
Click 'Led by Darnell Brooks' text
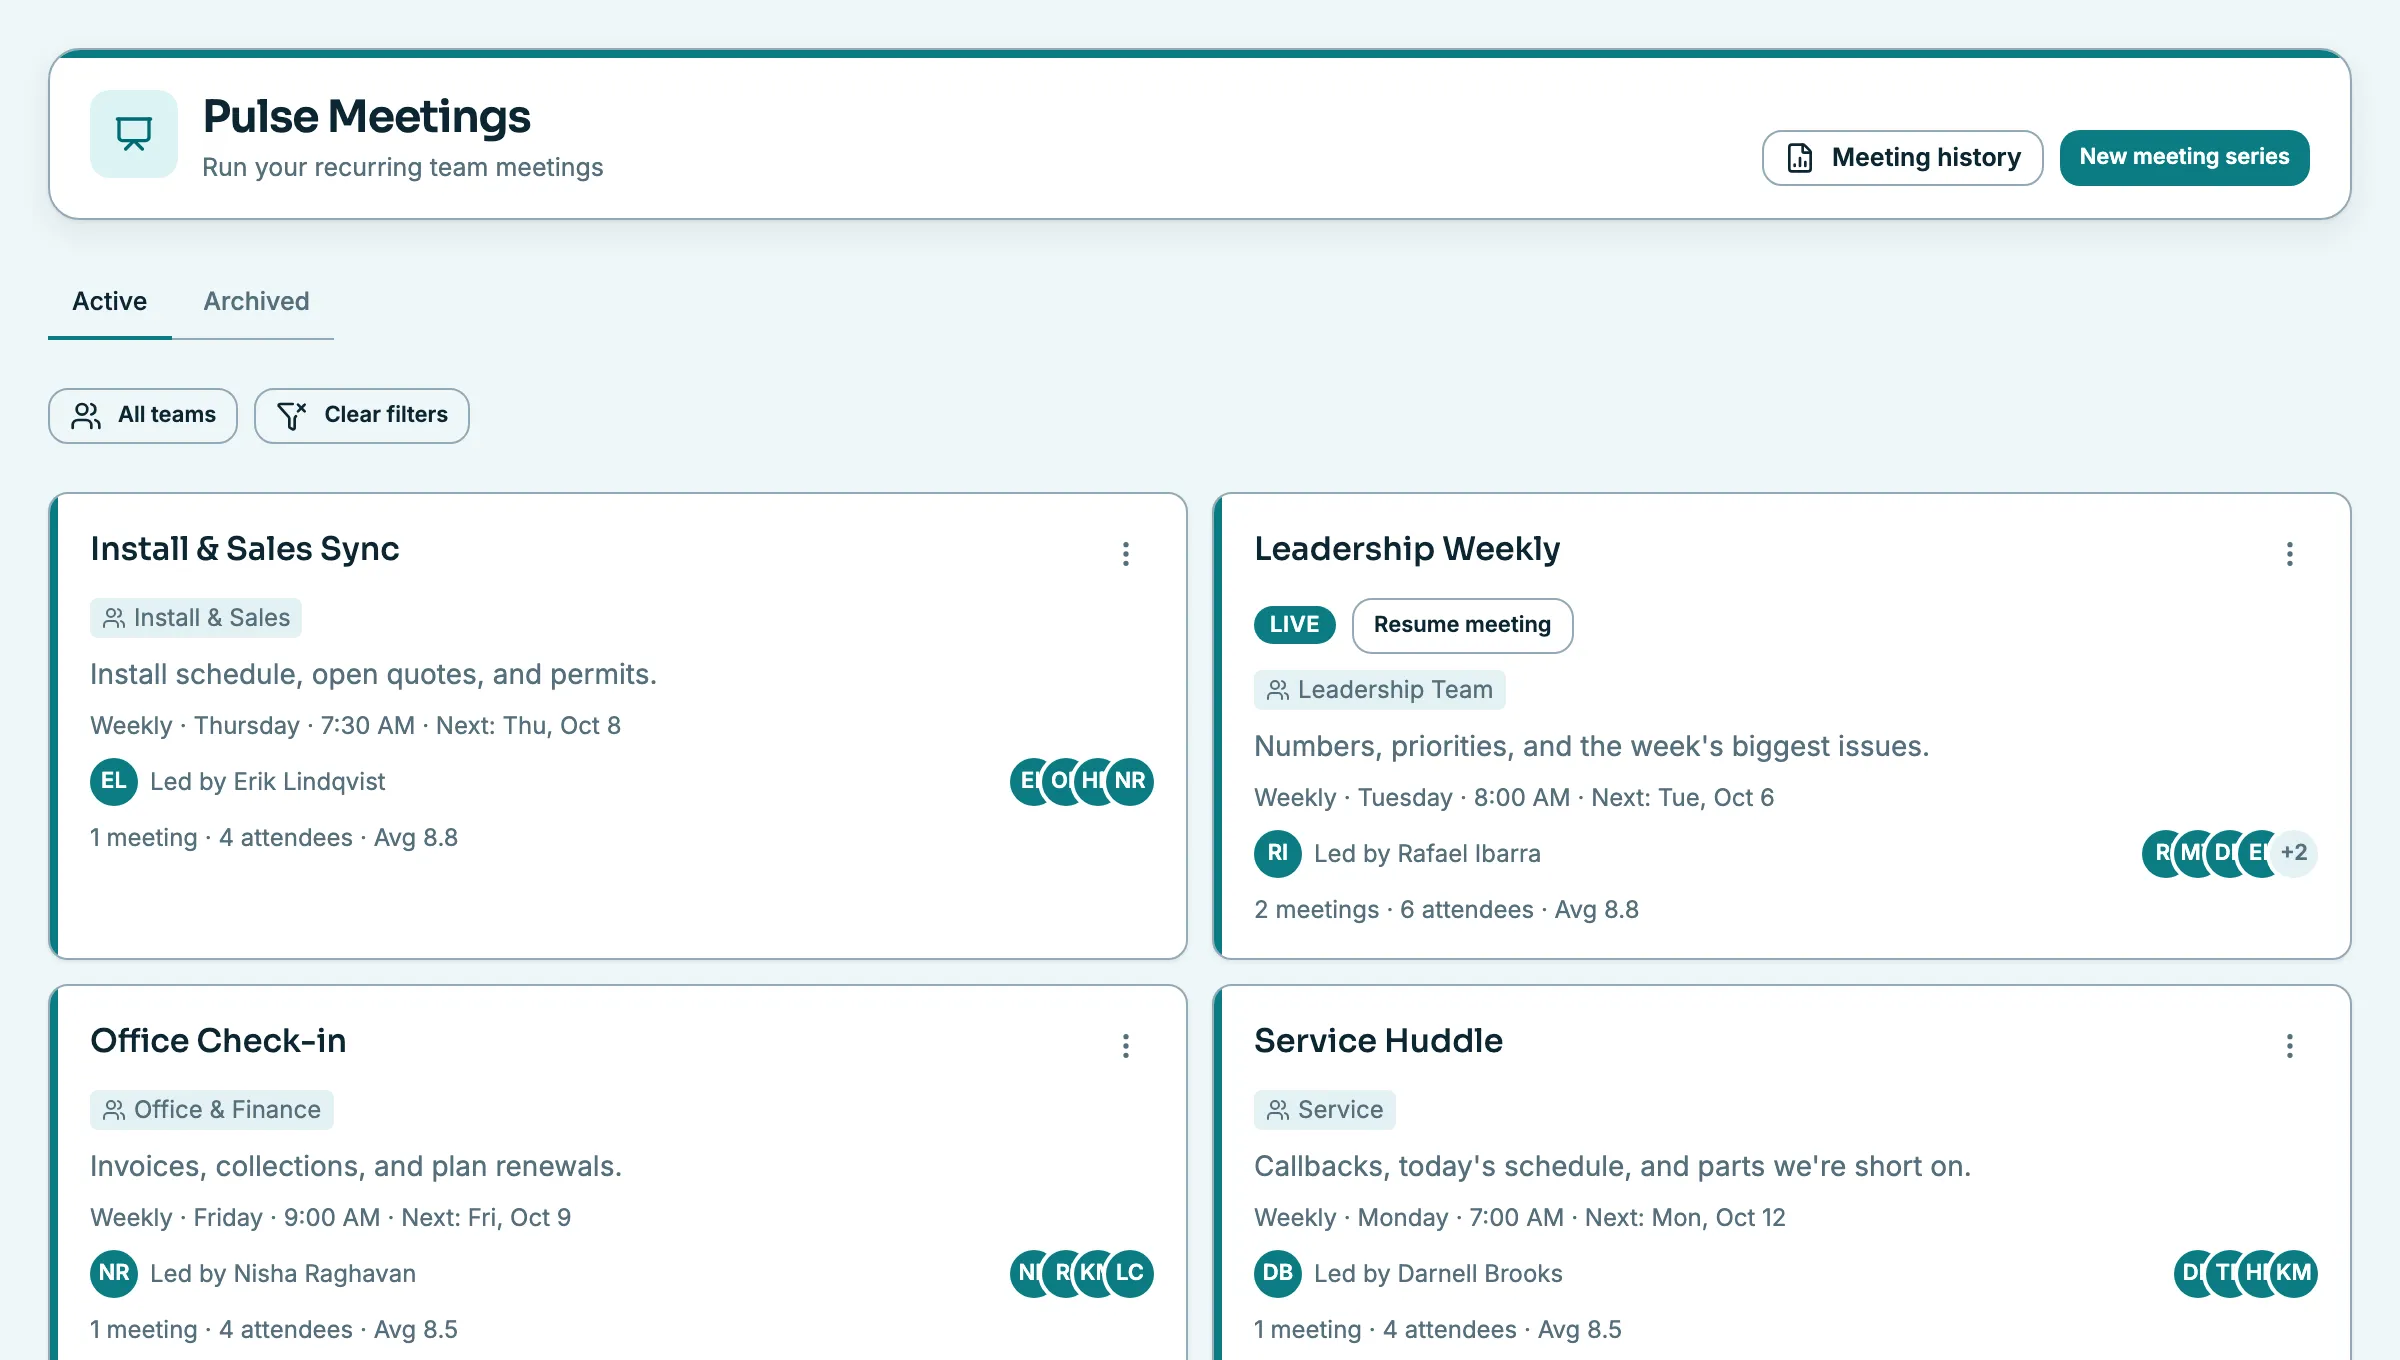coord(1438,1274)
